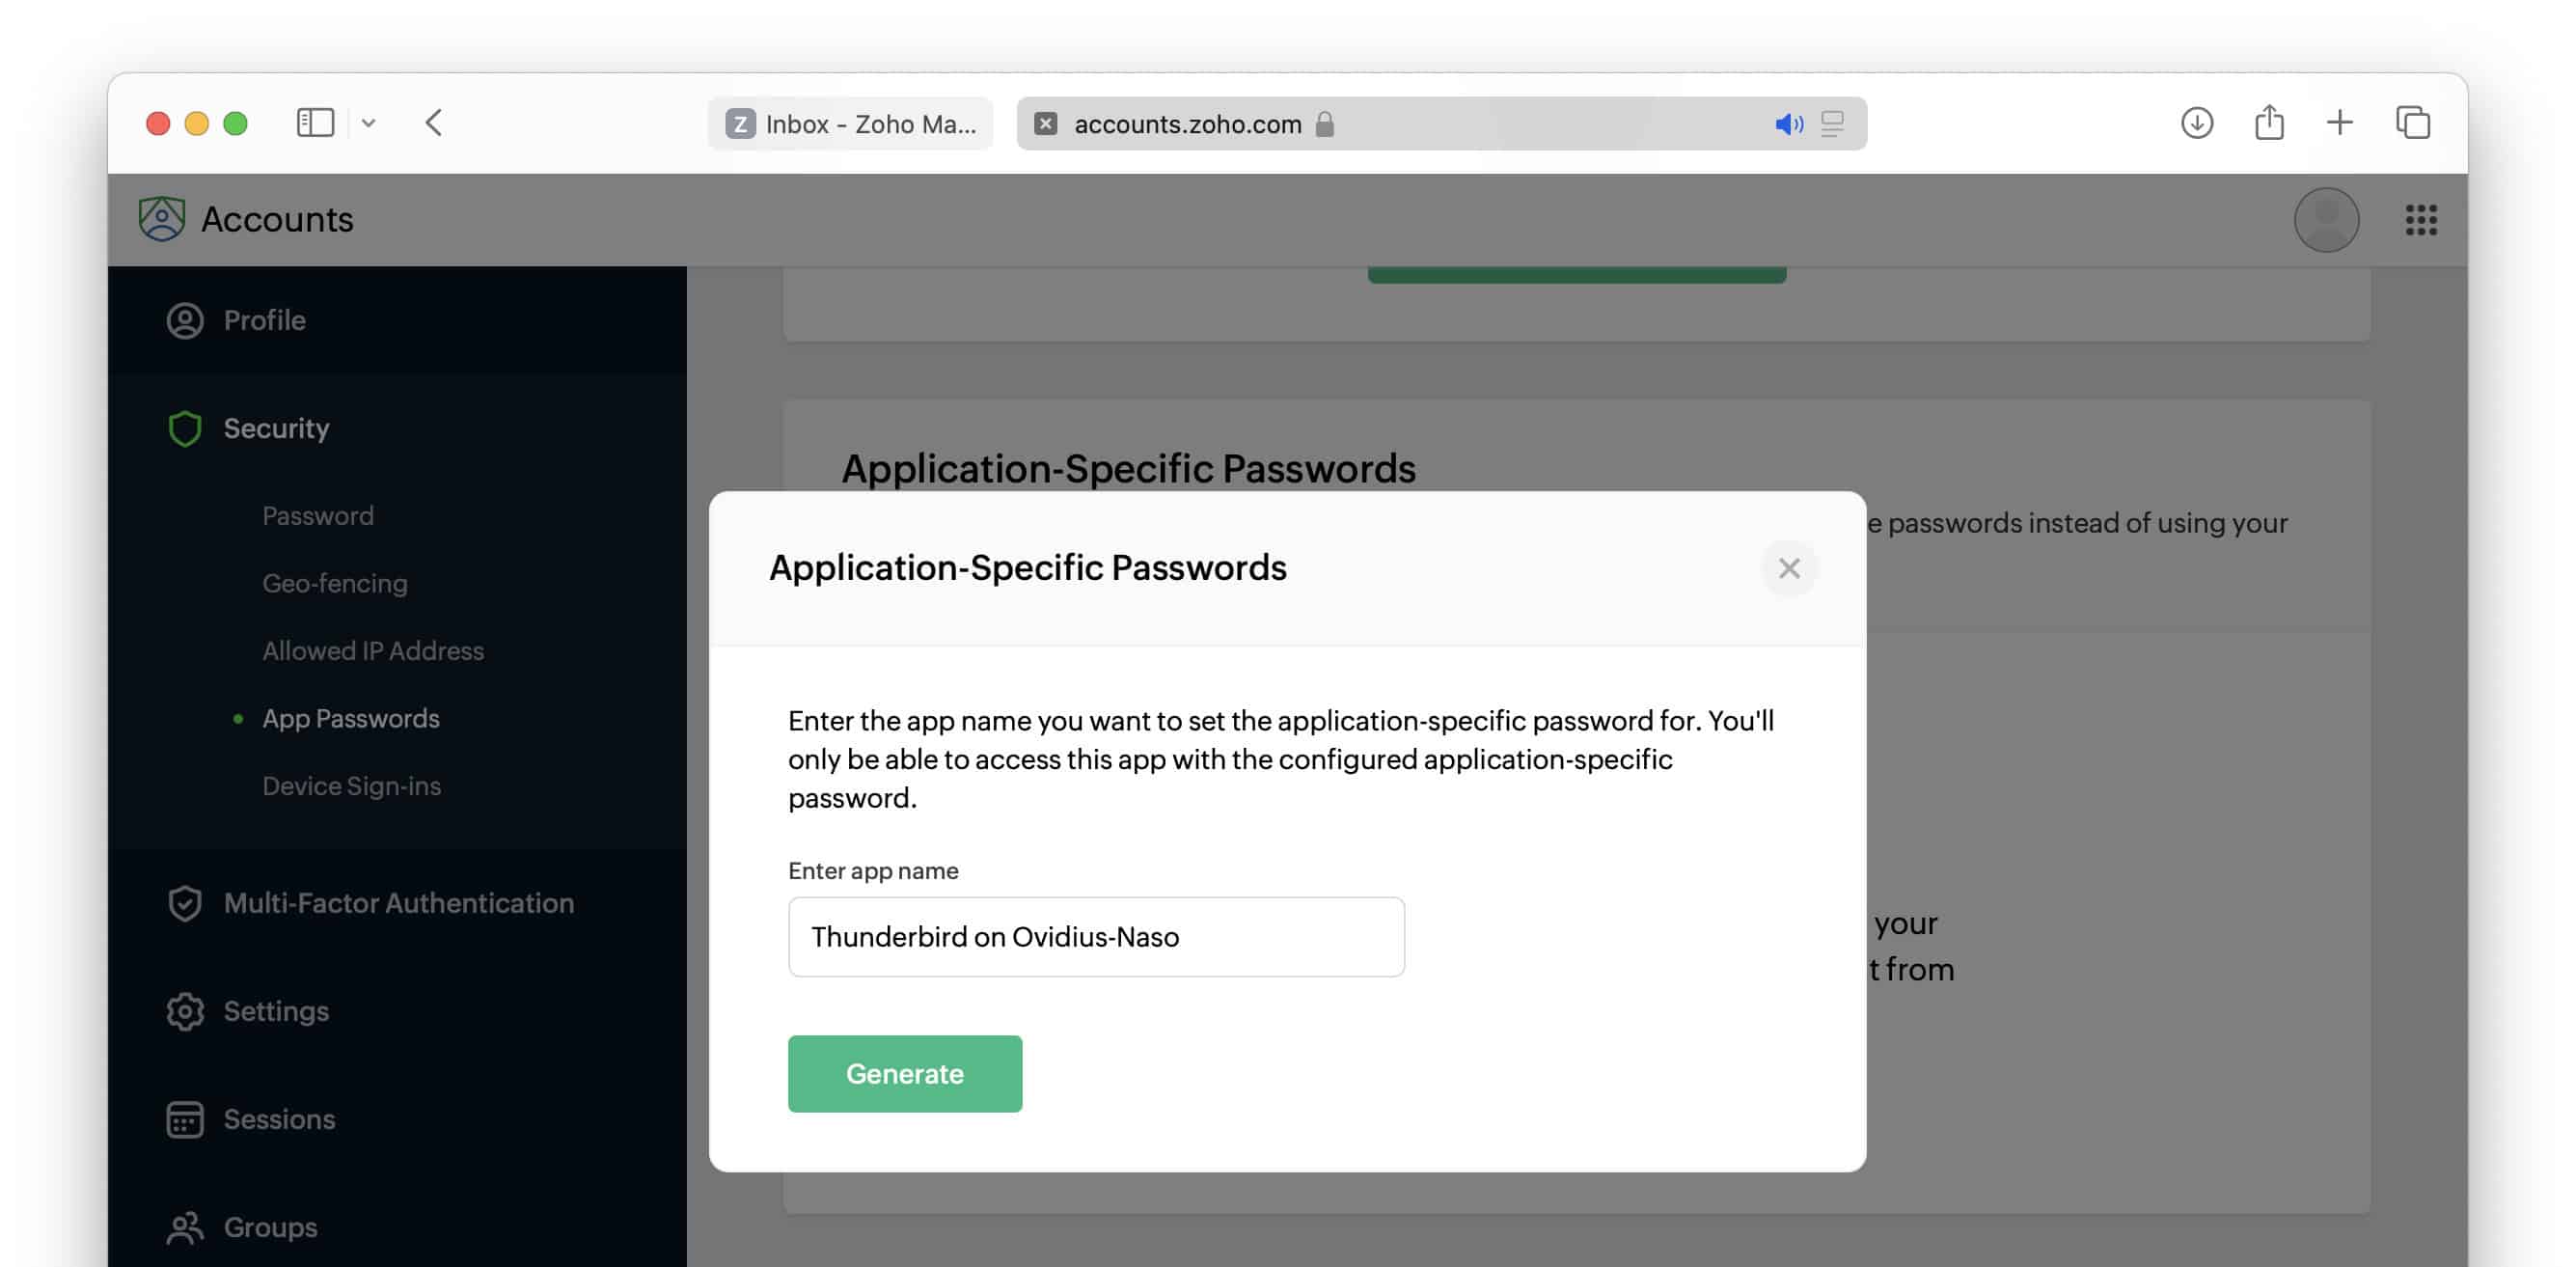Open Profile in the sidebar

click(x=264, y=320)
